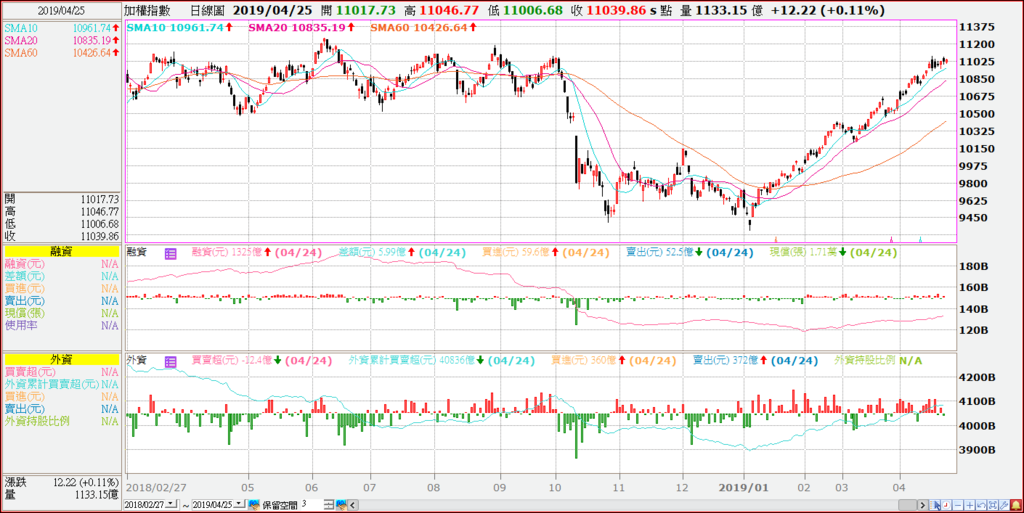1024x513 pixels.
Task: Click SMA60 row in left panel
Action: point(61,53)
